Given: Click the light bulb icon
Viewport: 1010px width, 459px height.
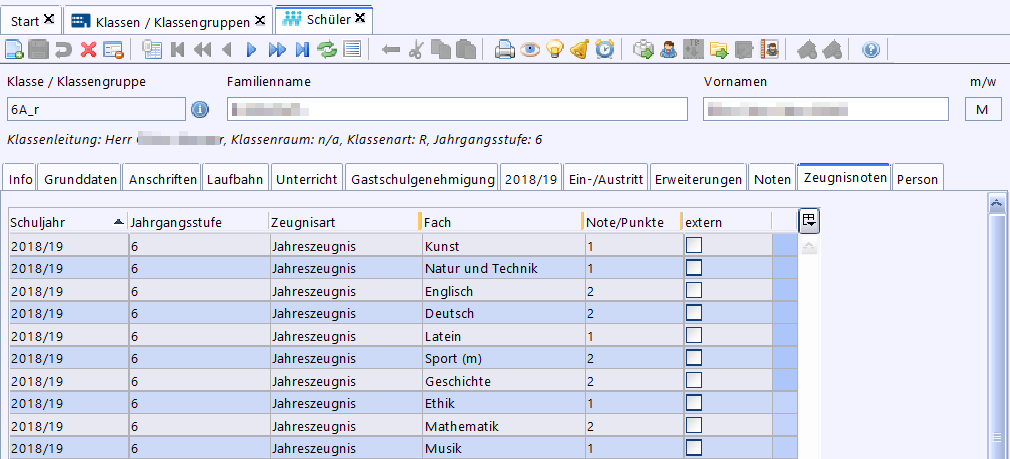Looking at the screenshot, I should tap(555, 50).
